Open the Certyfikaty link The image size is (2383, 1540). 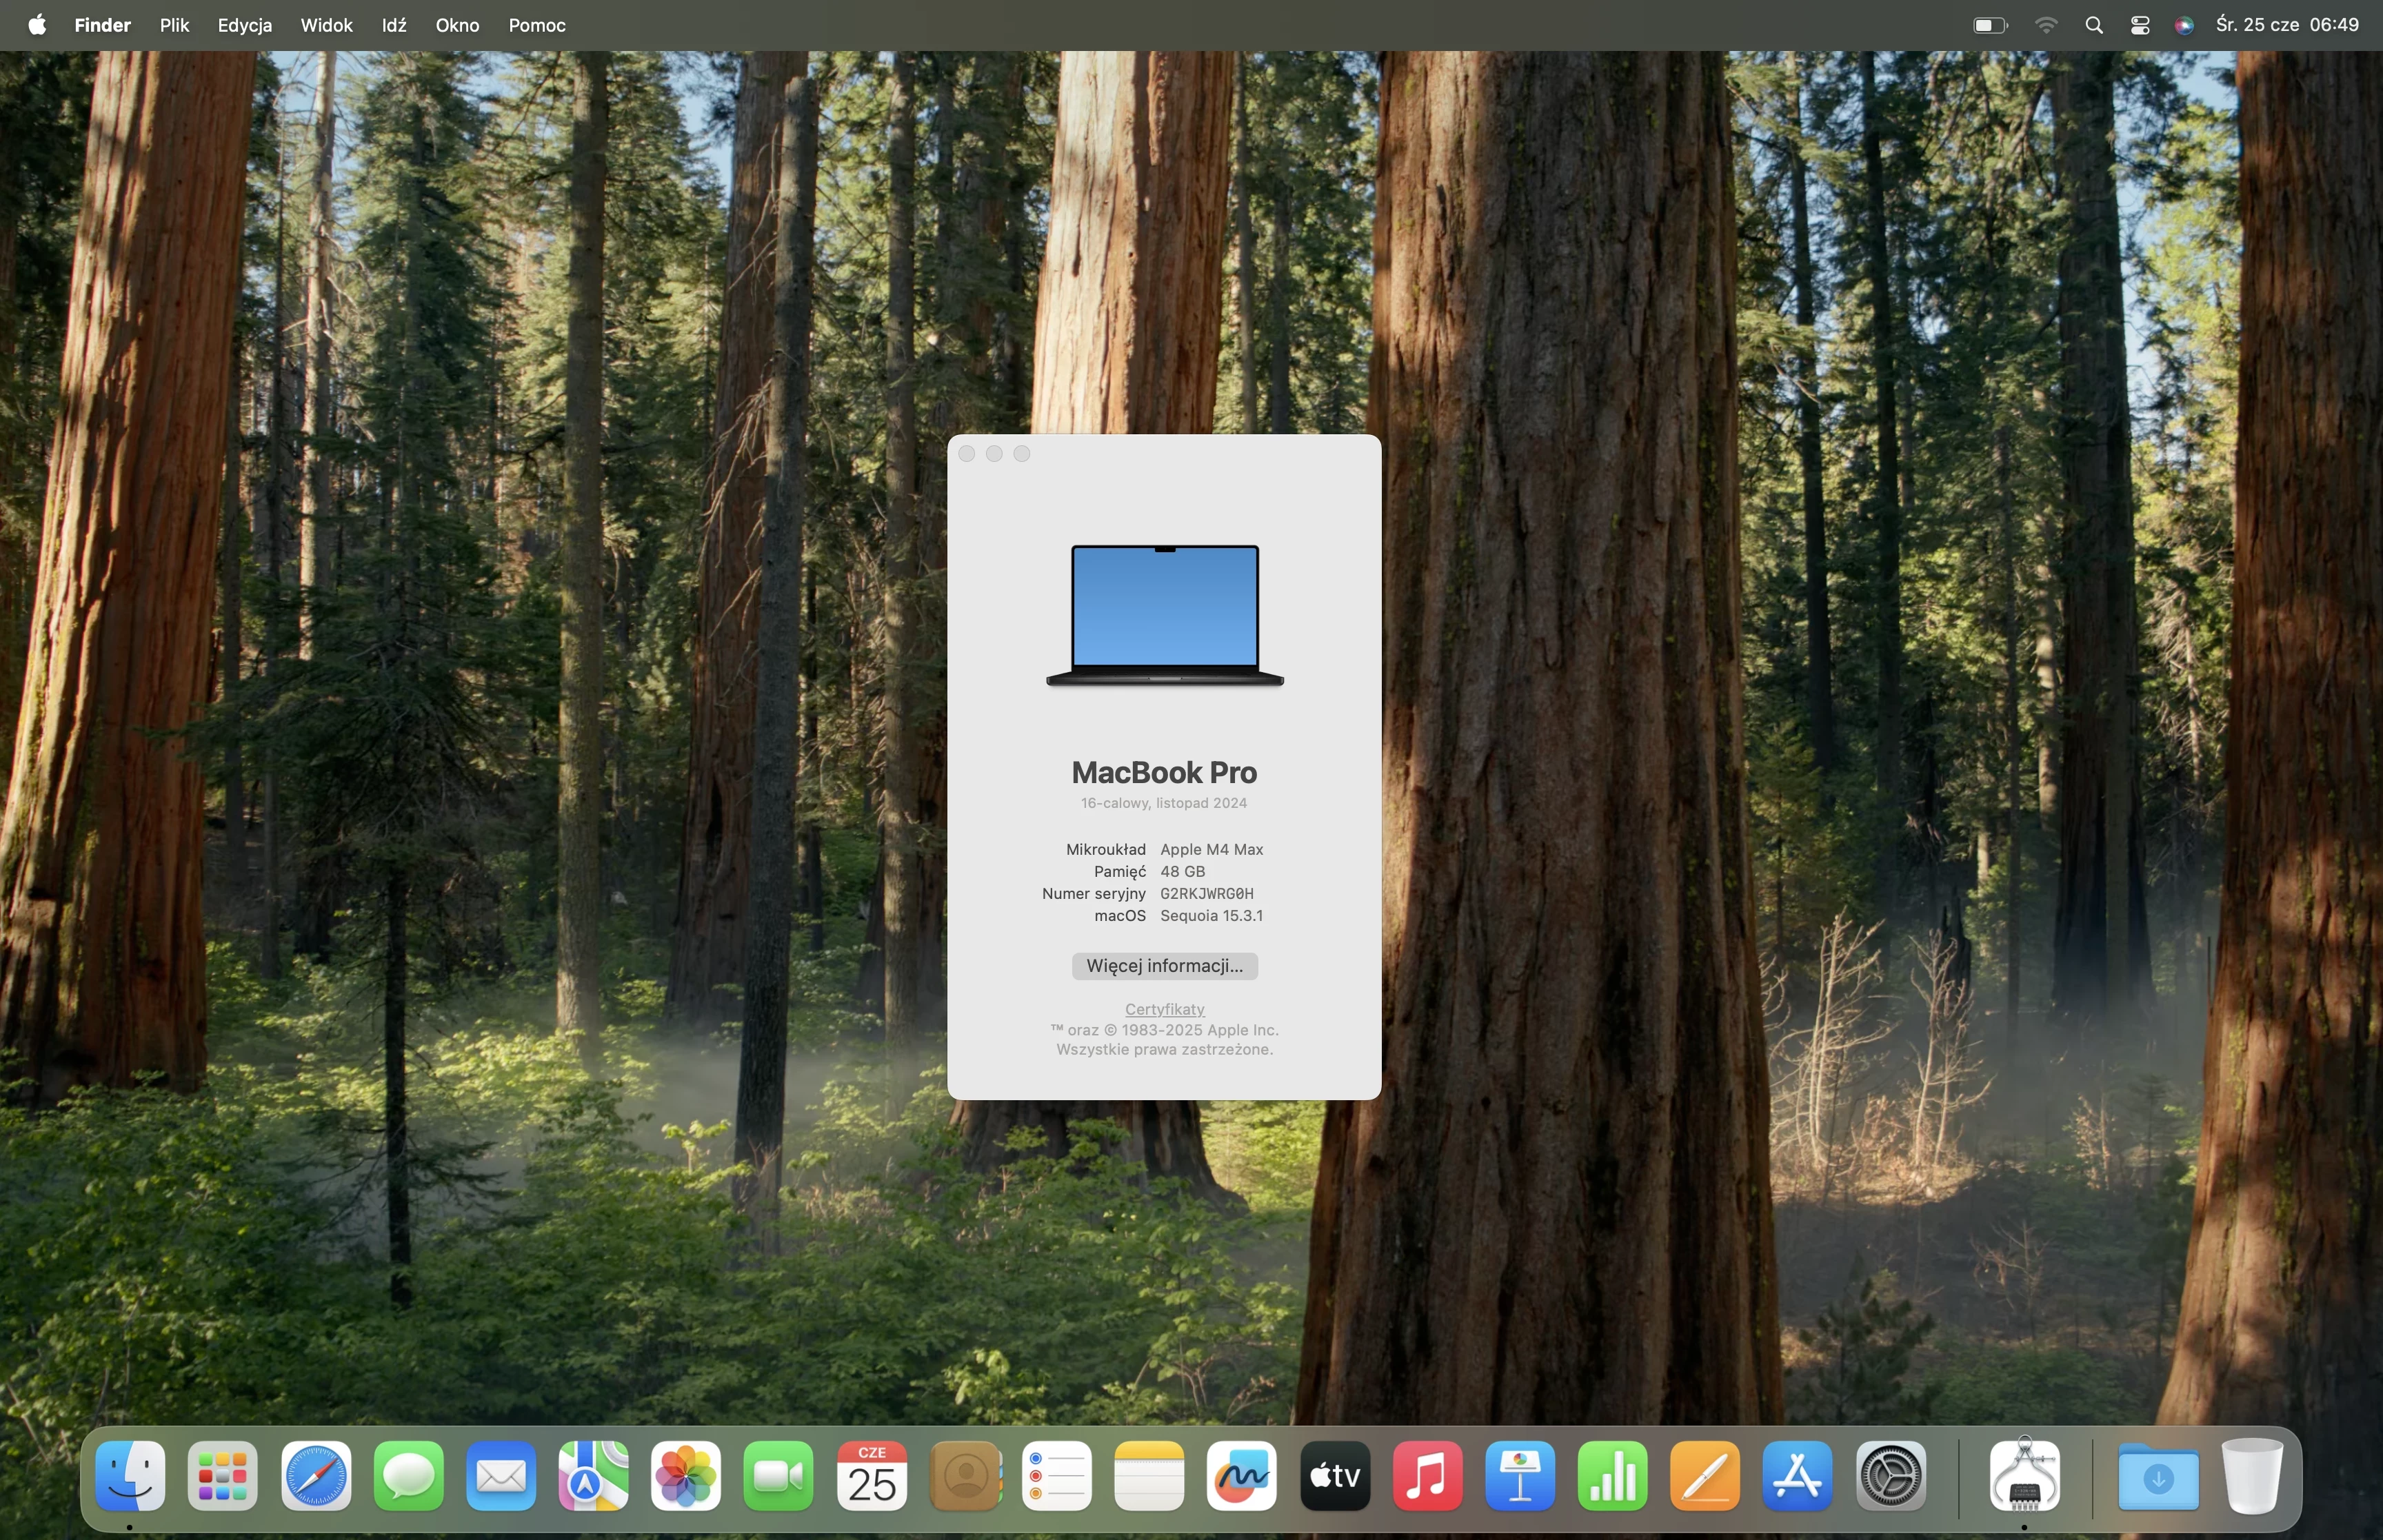pyautogui.click(x=1164, y=1009)
